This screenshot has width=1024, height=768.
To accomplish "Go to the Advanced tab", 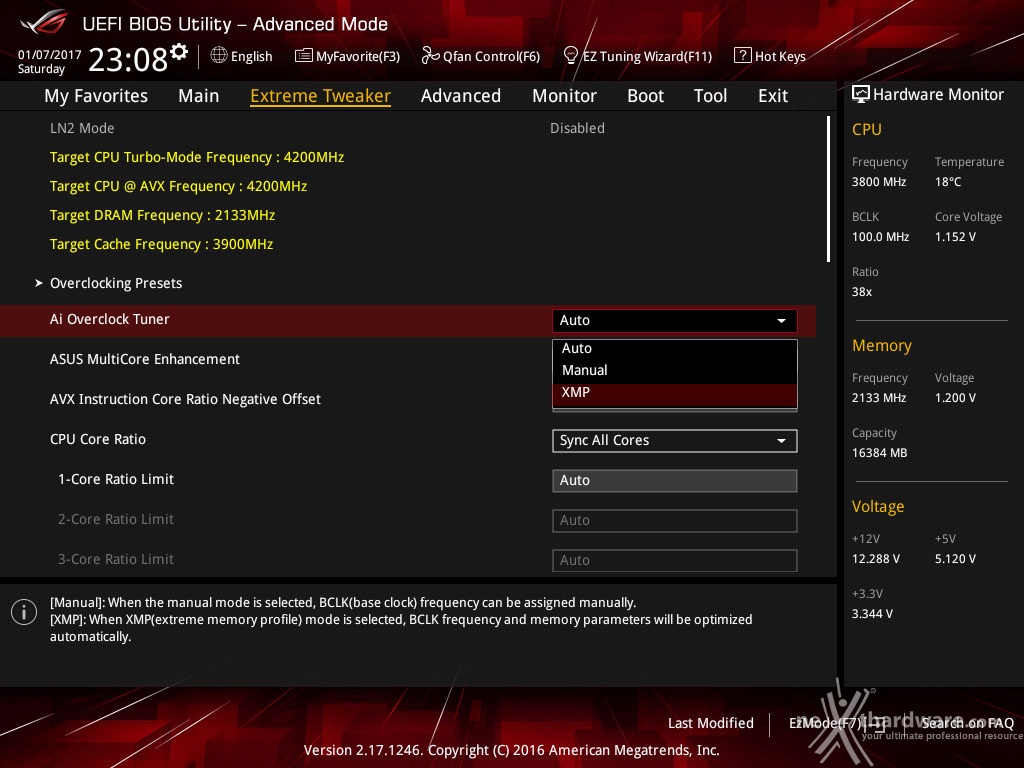I will pos(461,96).
